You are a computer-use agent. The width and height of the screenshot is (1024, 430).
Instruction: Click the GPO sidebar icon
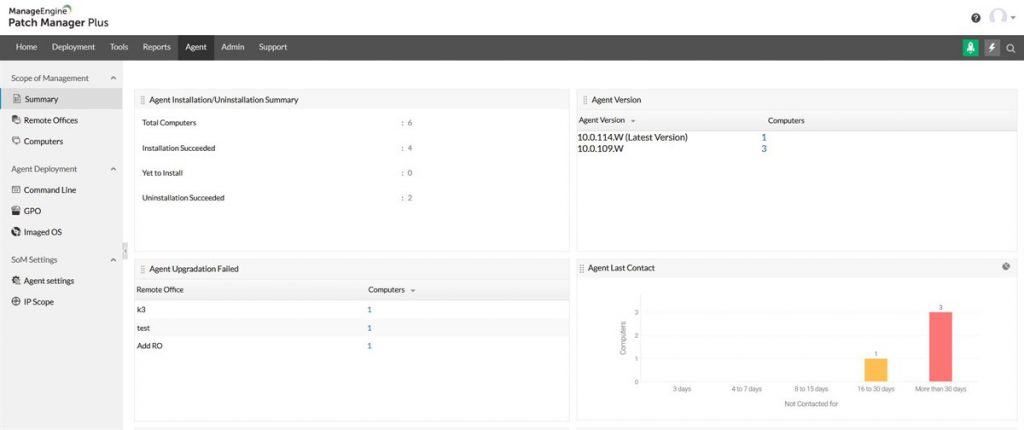16,211
